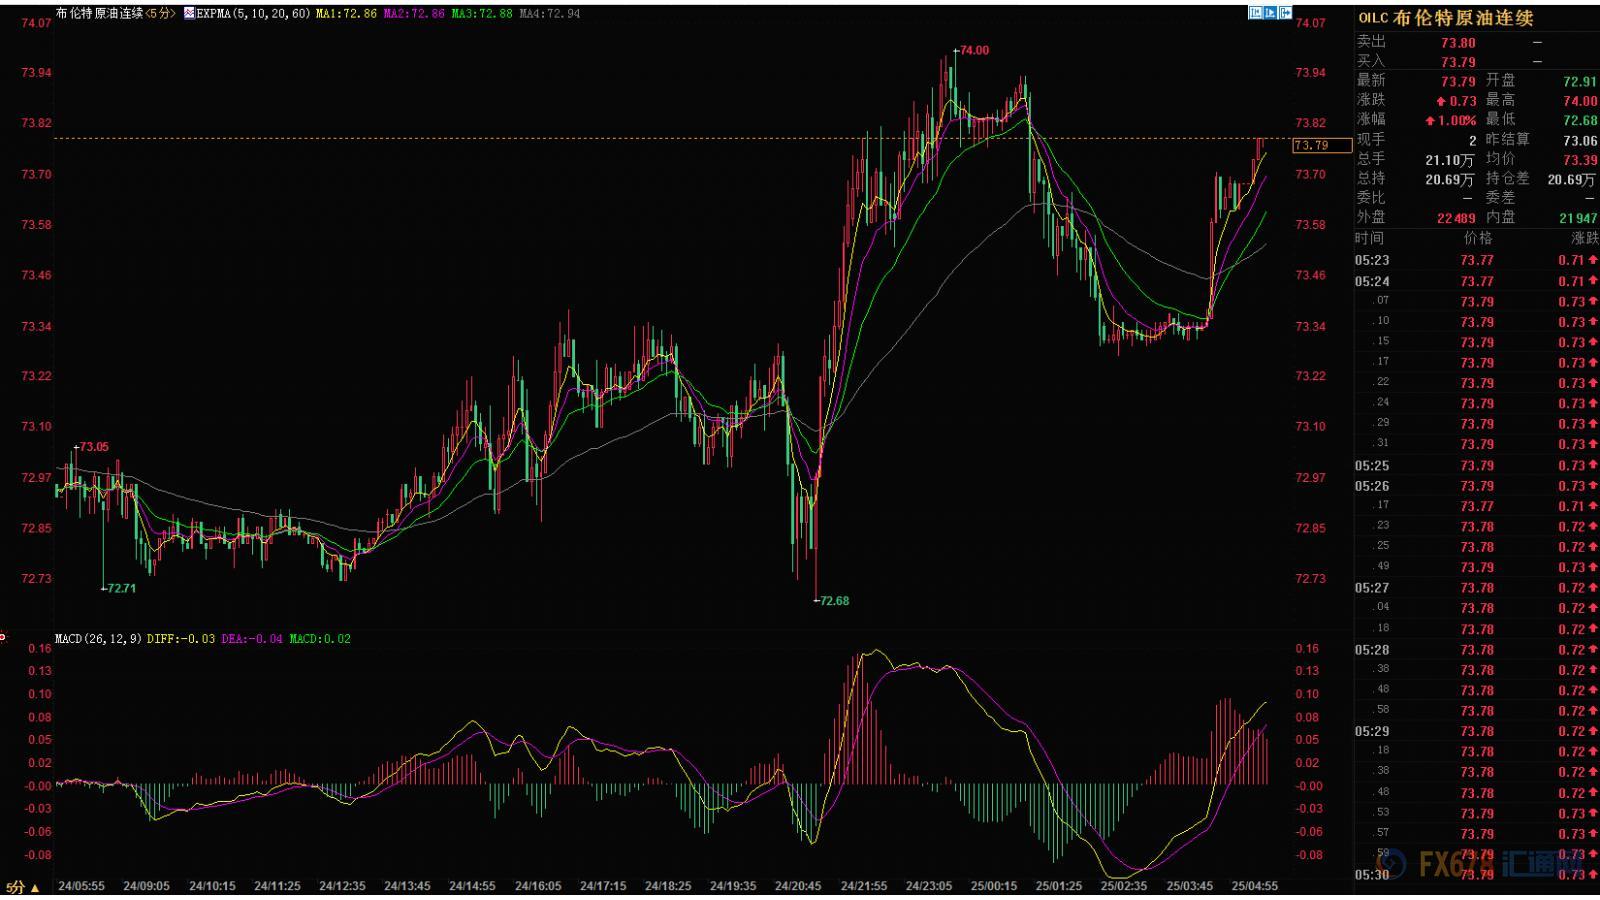
Task: Click the EXPMA(5,10,20,60) indicator label
Action: coord(253,14)
